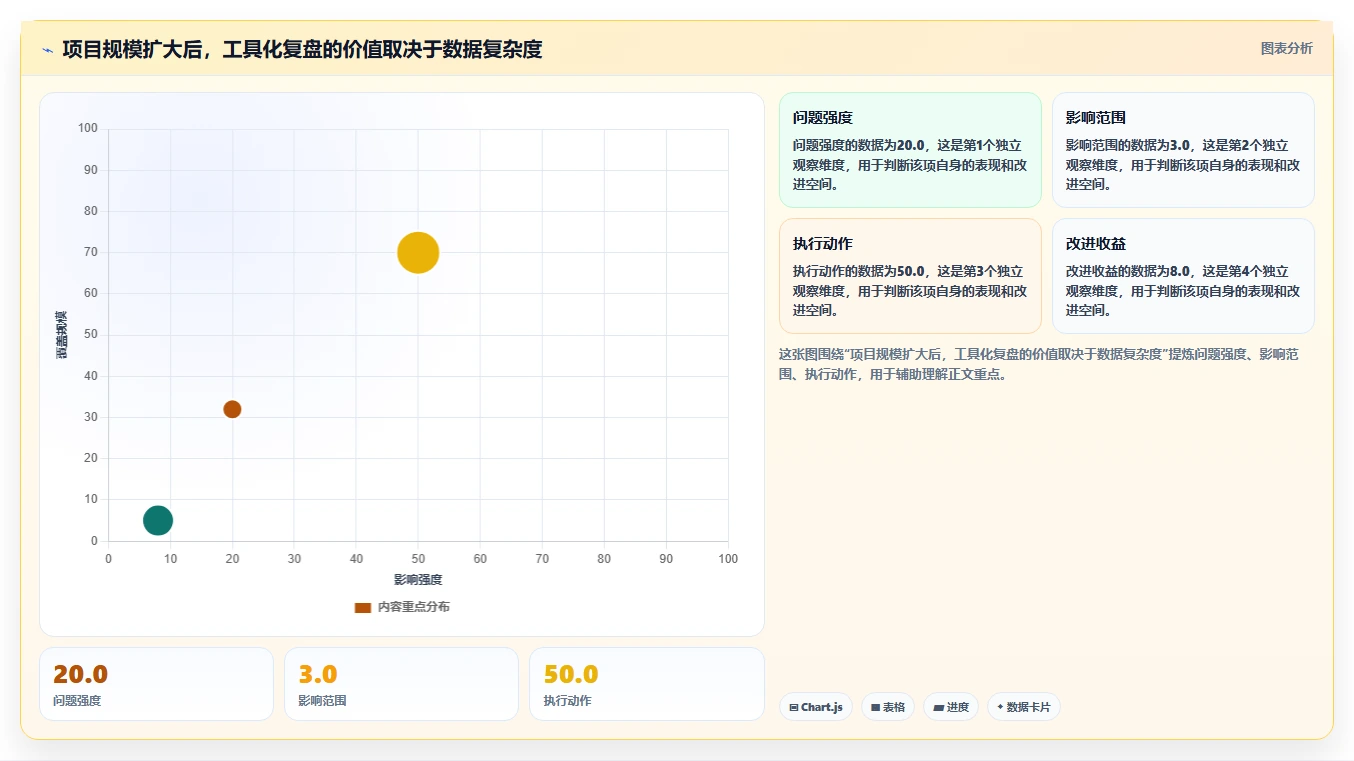Viewport: 1354px width, 761px height.
Task: Click the 表格 tag chip
Action: (888, 707)
